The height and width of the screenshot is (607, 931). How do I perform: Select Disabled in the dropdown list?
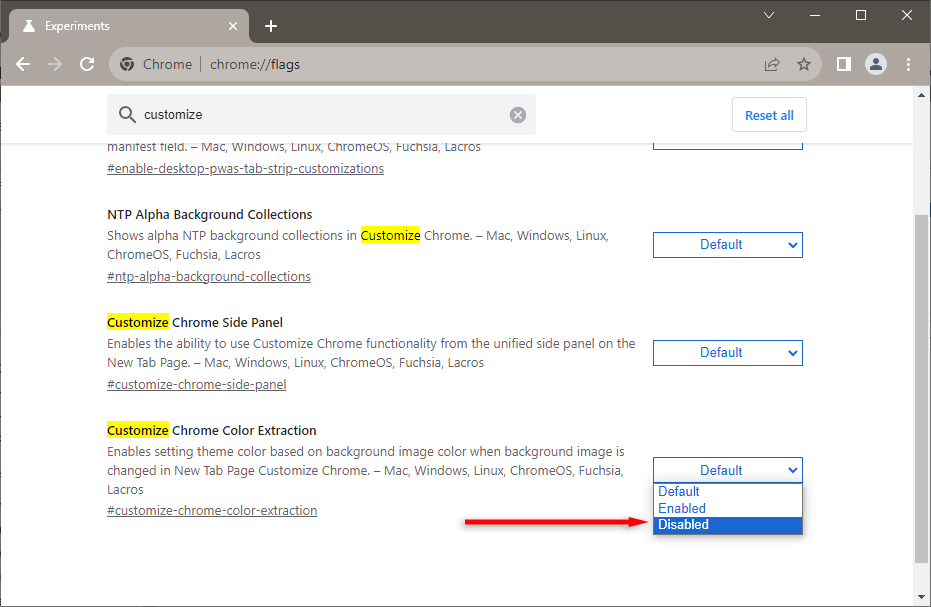click(727, 525)
